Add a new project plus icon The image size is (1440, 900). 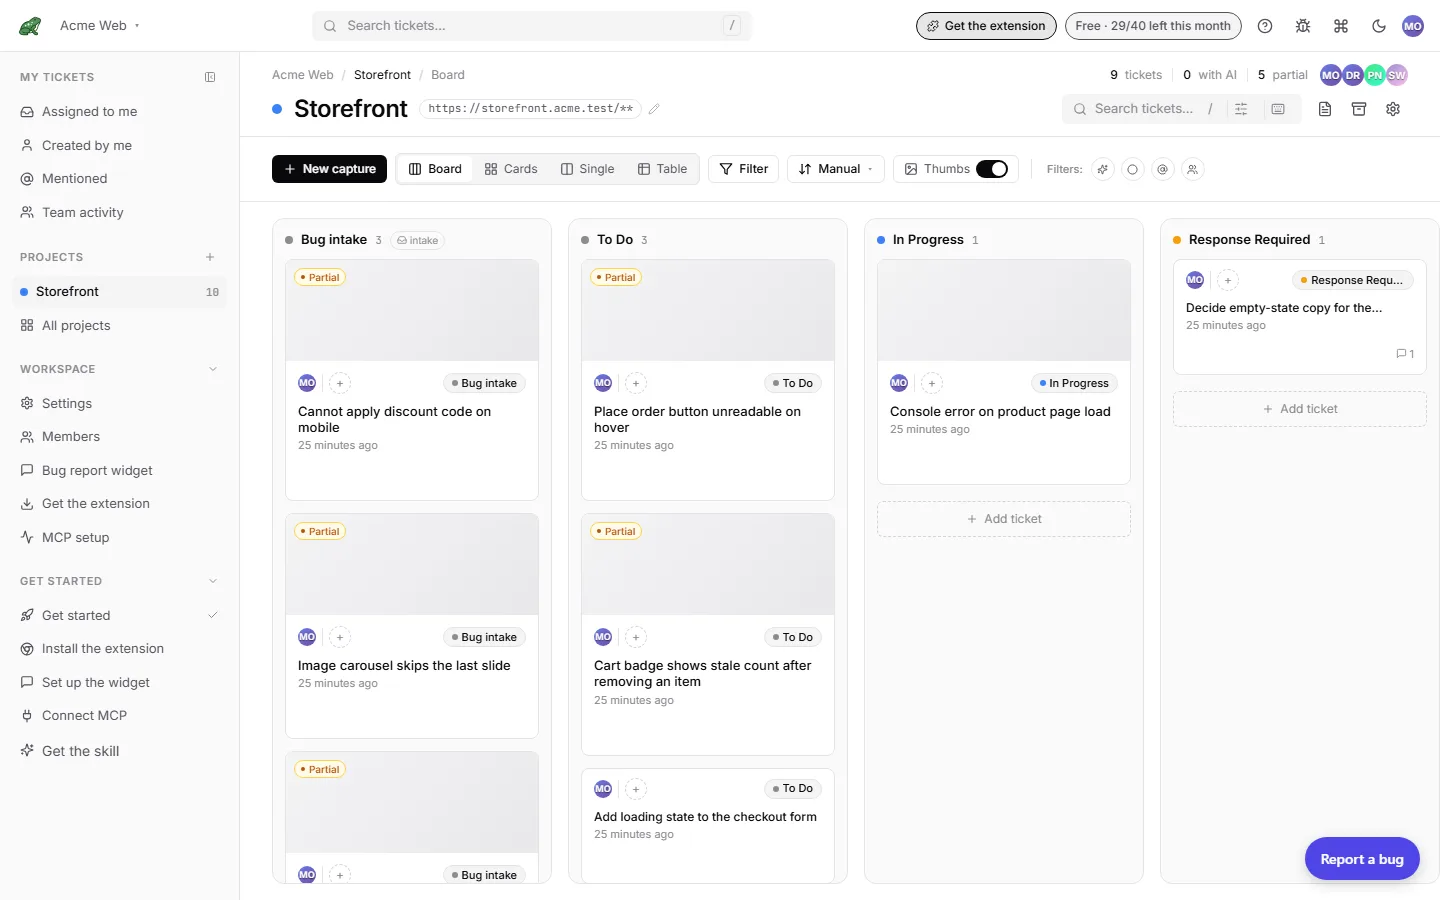point(210,257)
